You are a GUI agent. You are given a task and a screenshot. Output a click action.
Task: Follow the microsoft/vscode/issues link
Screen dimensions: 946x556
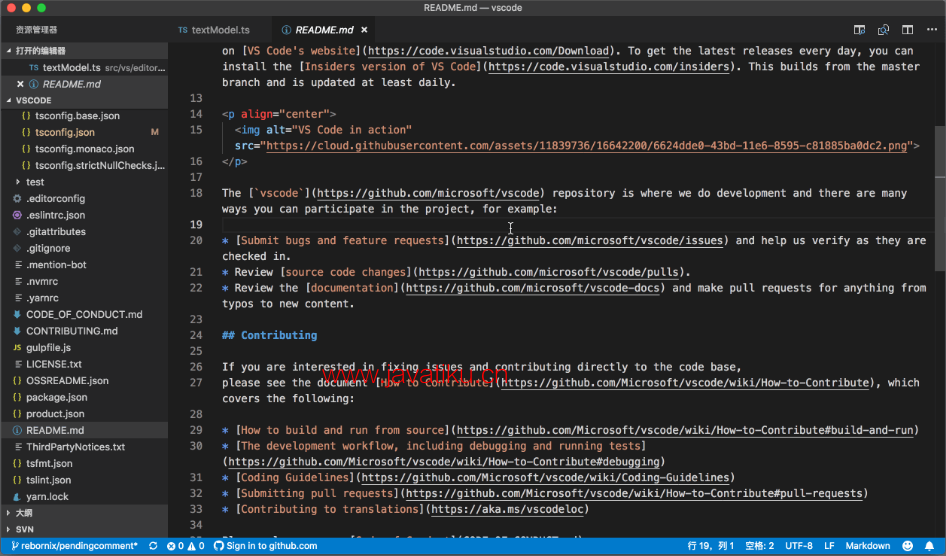[589, 241]
